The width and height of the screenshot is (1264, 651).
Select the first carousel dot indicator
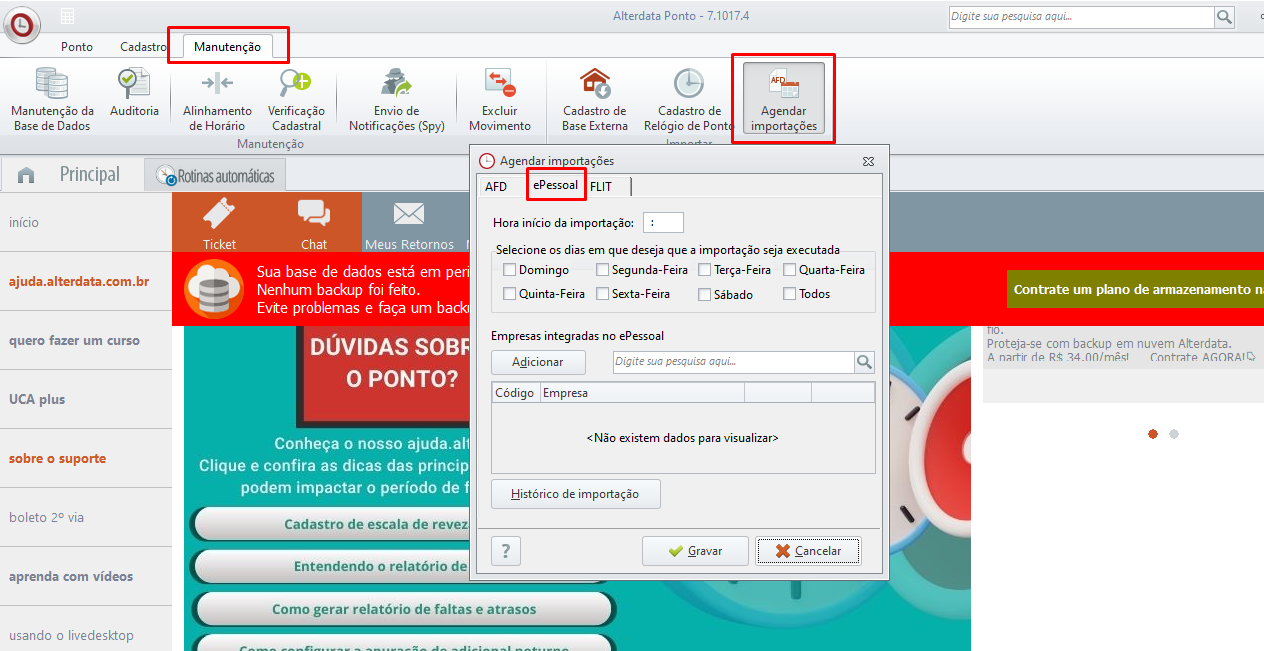pyautogui.click(x=1153, y=434)
